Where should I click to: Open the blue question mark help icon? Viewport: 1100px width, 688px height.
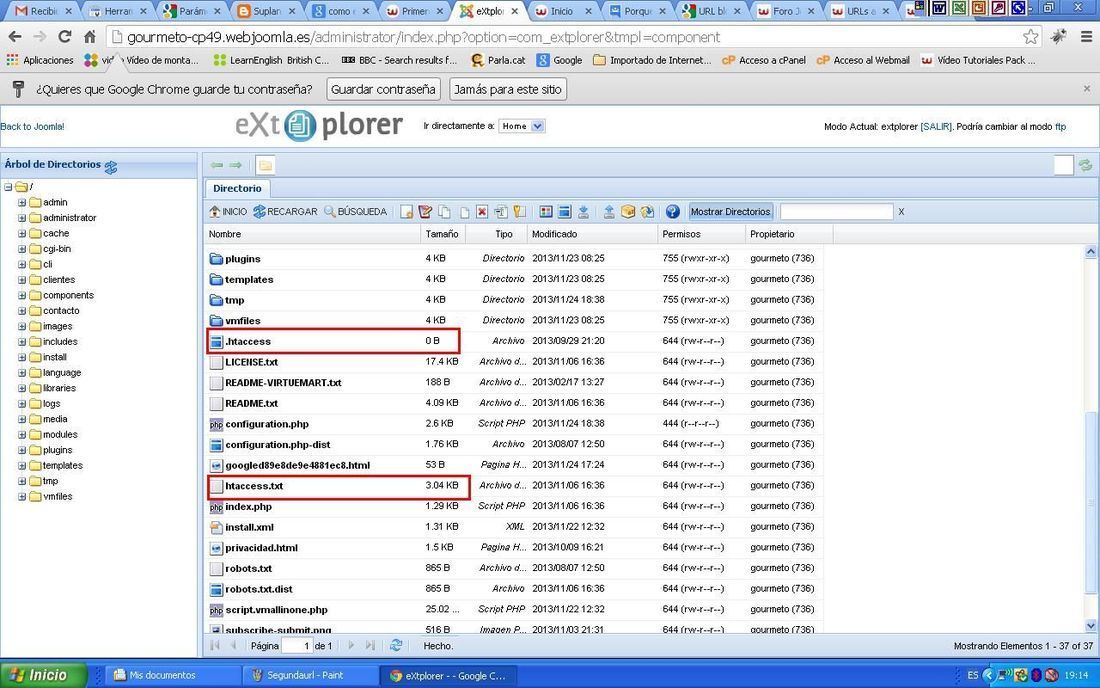tap(672, 212)
